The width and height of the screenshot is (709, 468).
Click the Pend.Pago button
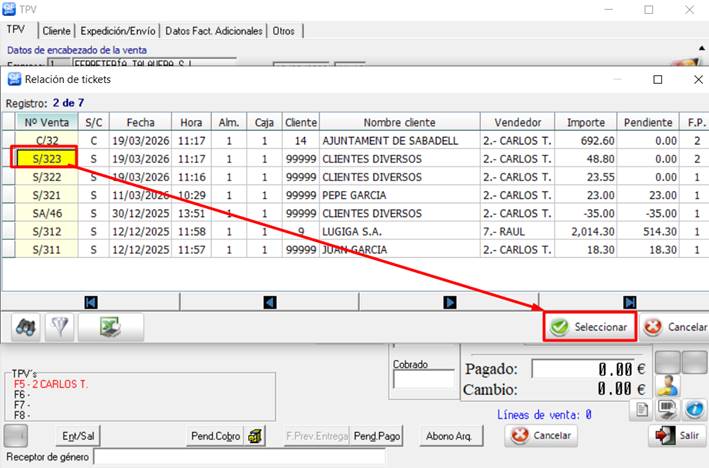tap(377, 435)
